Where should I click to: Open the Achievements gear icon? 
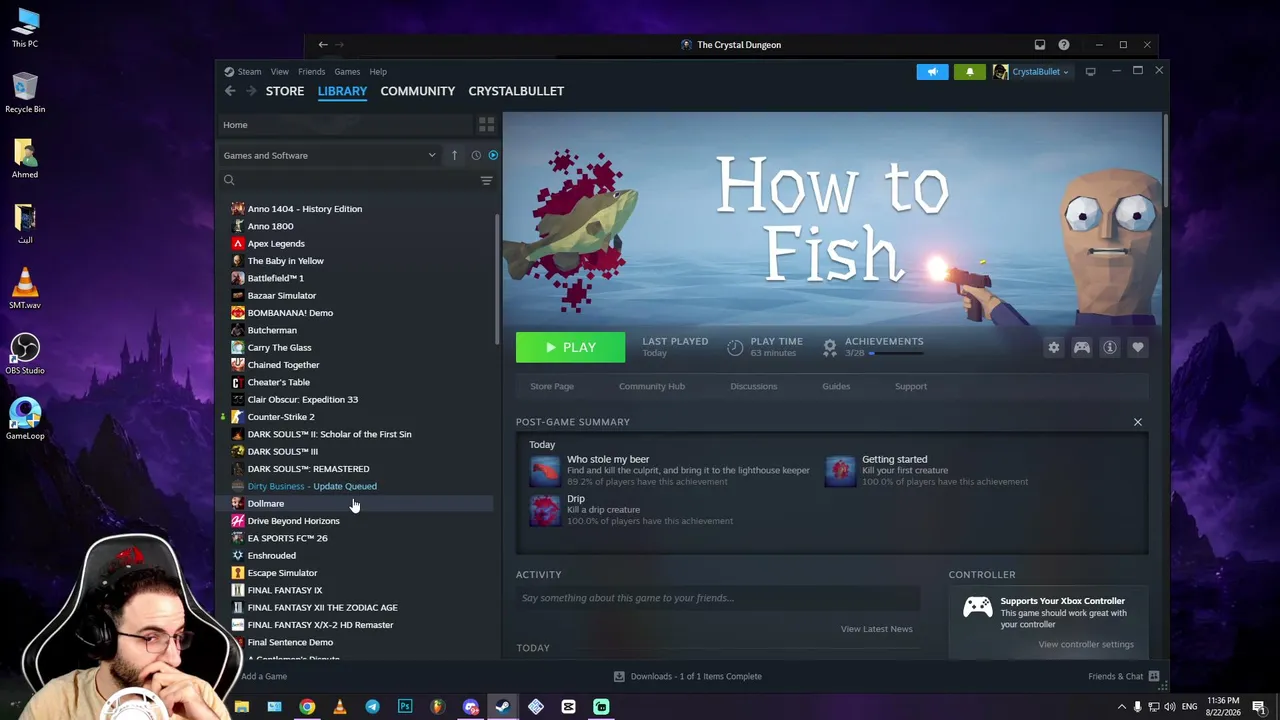coord(829,347)
